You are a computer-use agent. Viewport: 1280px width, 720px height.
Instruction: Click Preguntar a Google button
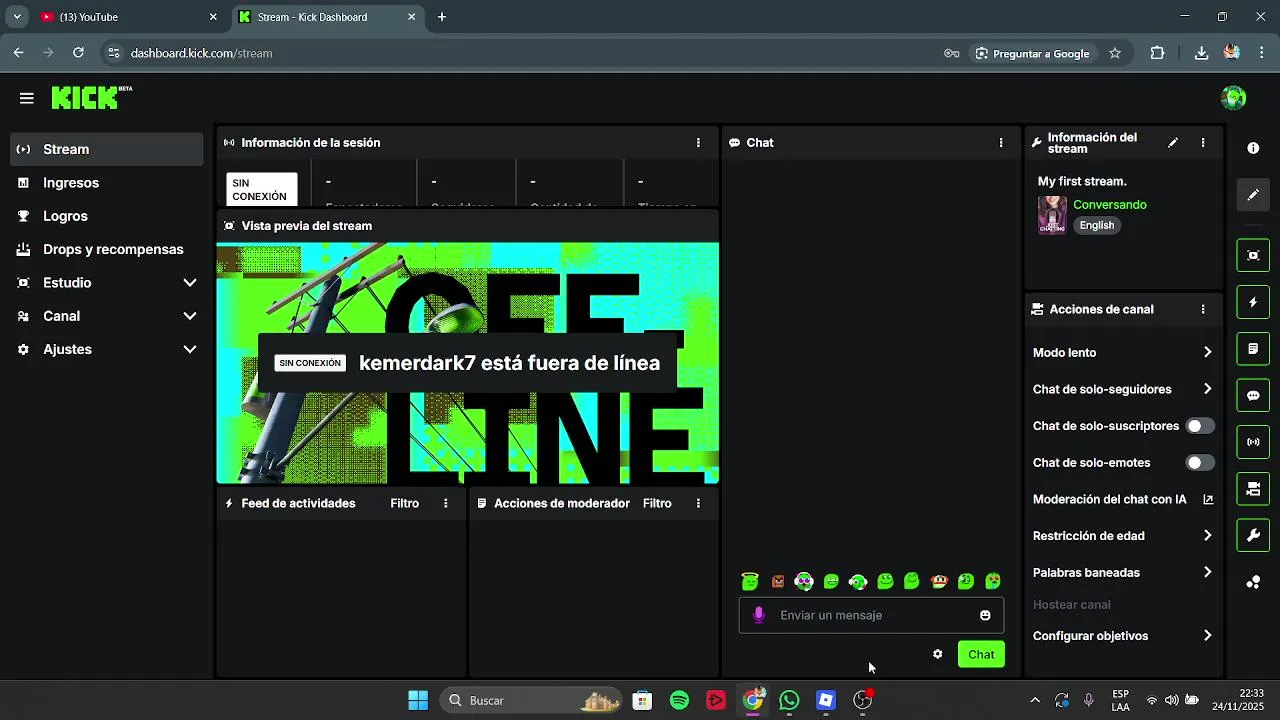1033,53
